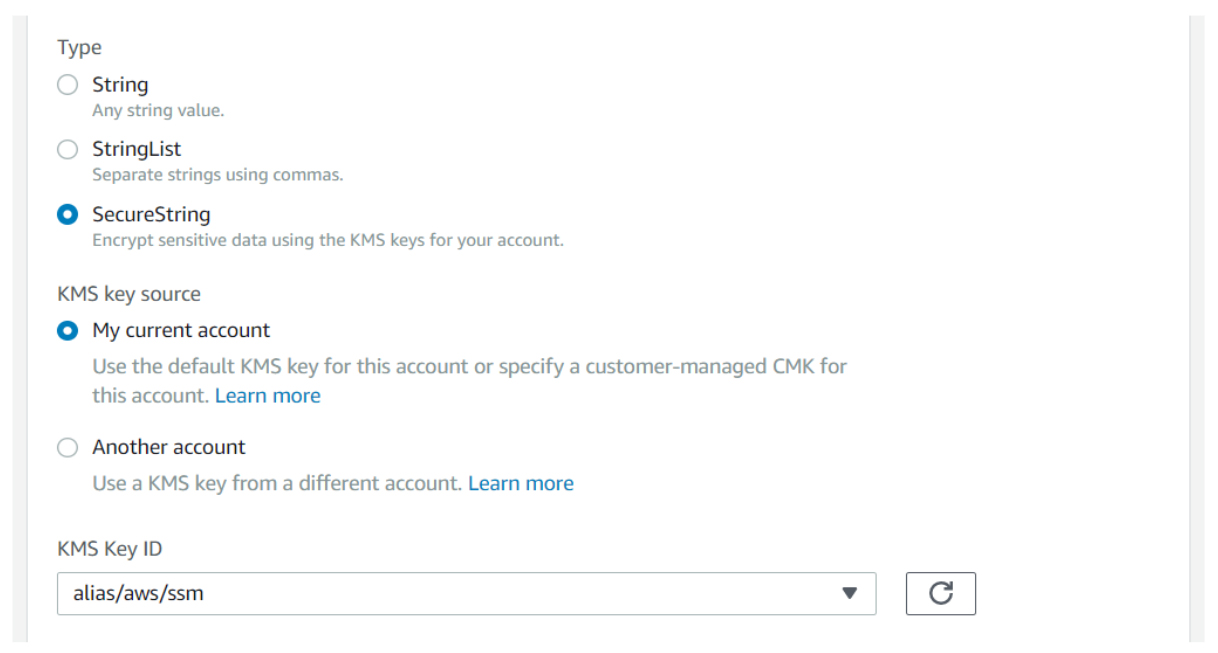This screenshot has width=1218, height=653.
Task: Click 'Separate strings using commas.' description
Action: 217,175
